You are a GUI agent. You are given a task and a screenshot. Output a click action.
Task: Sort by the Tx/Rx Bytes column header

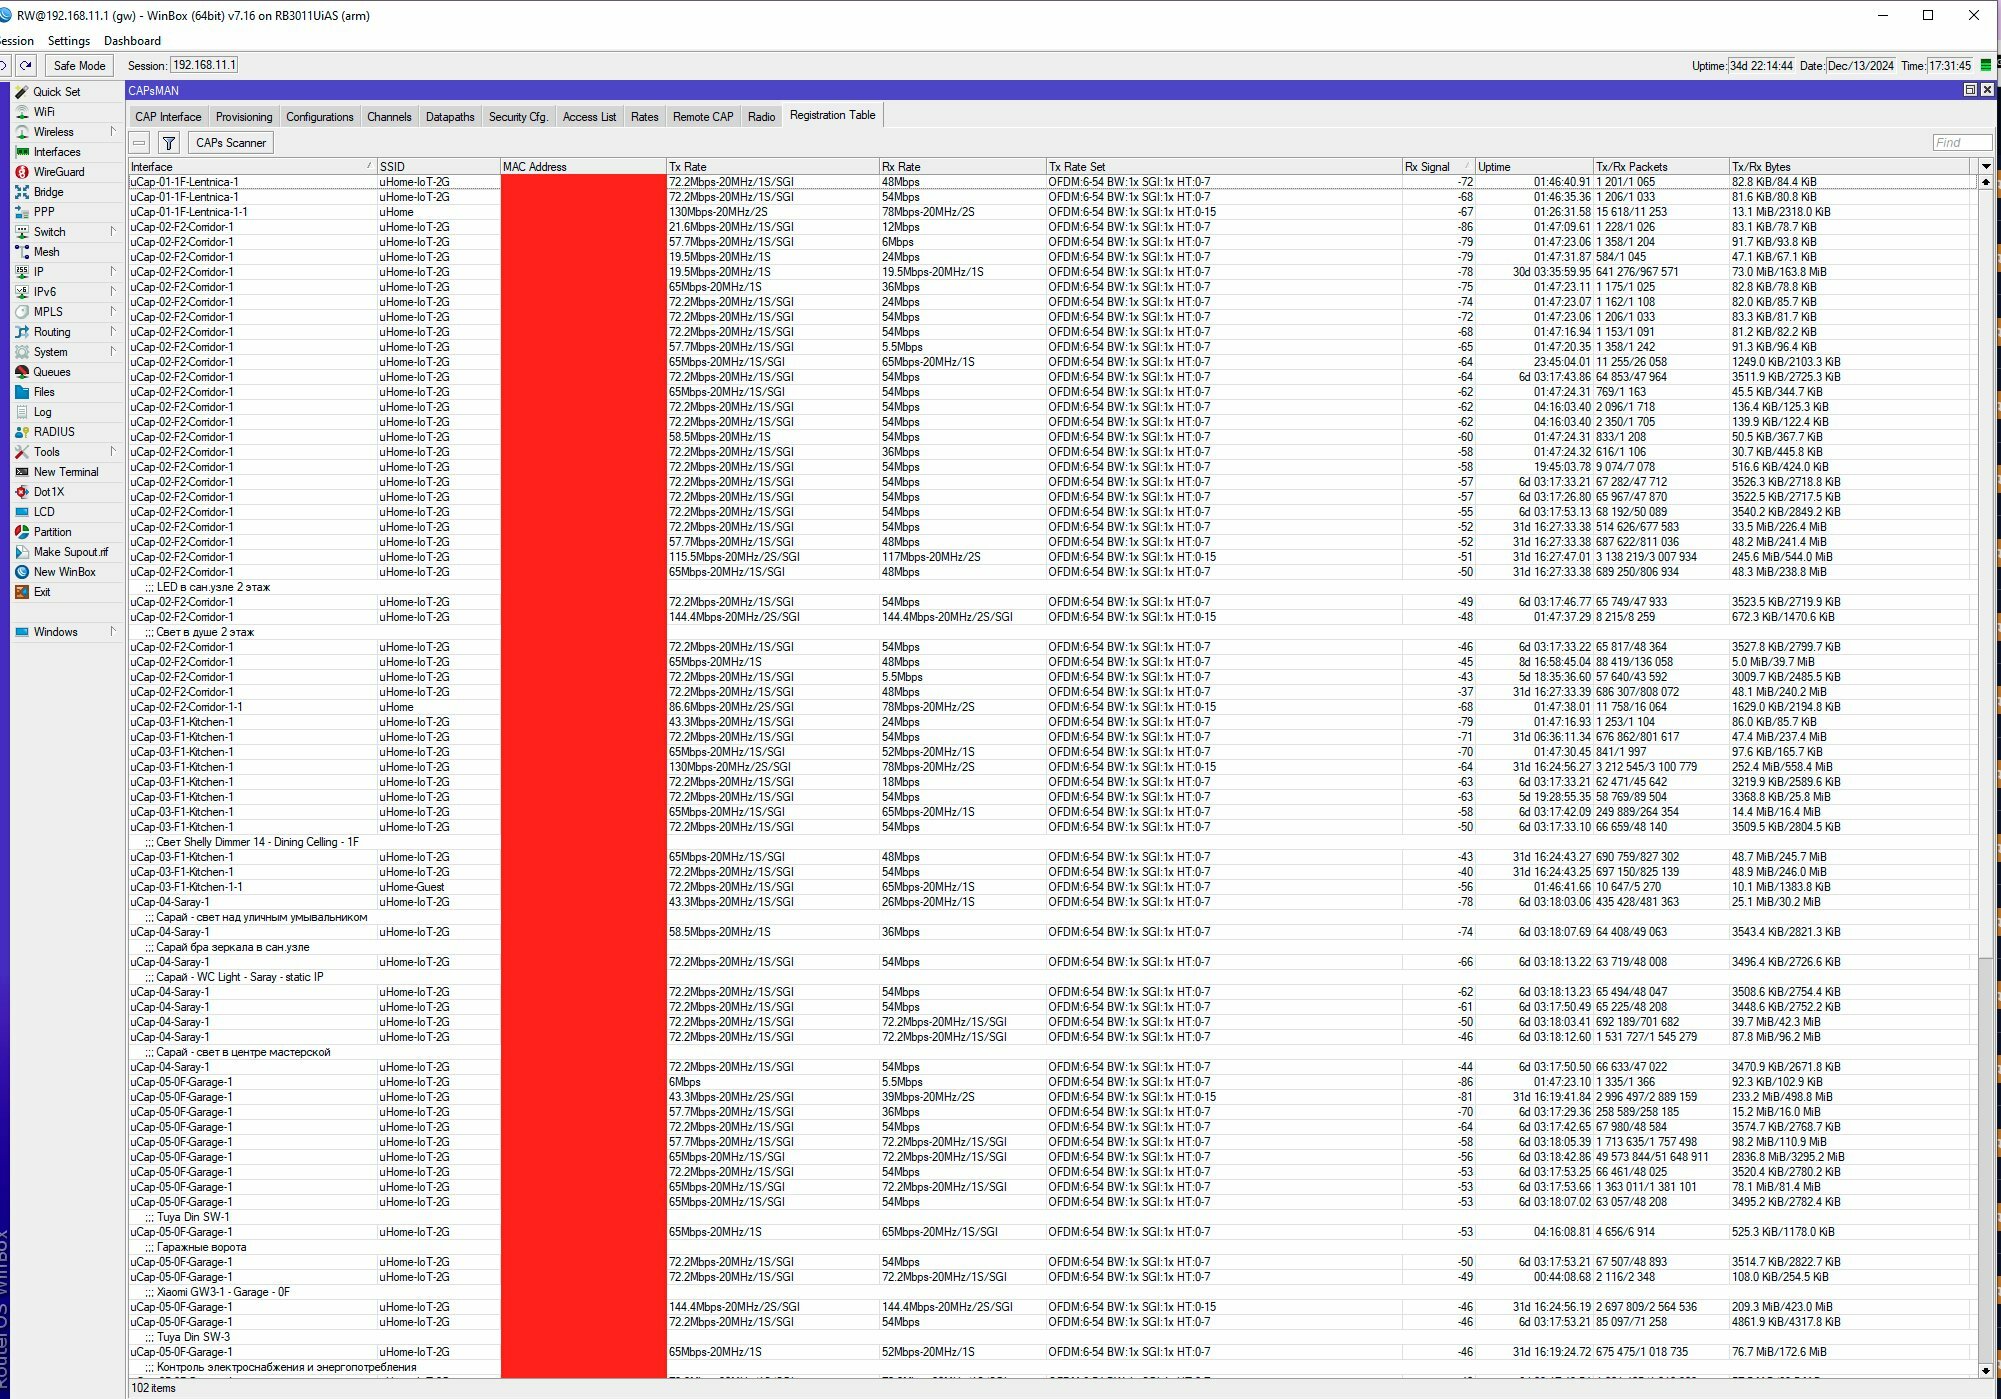[1852, 166]
